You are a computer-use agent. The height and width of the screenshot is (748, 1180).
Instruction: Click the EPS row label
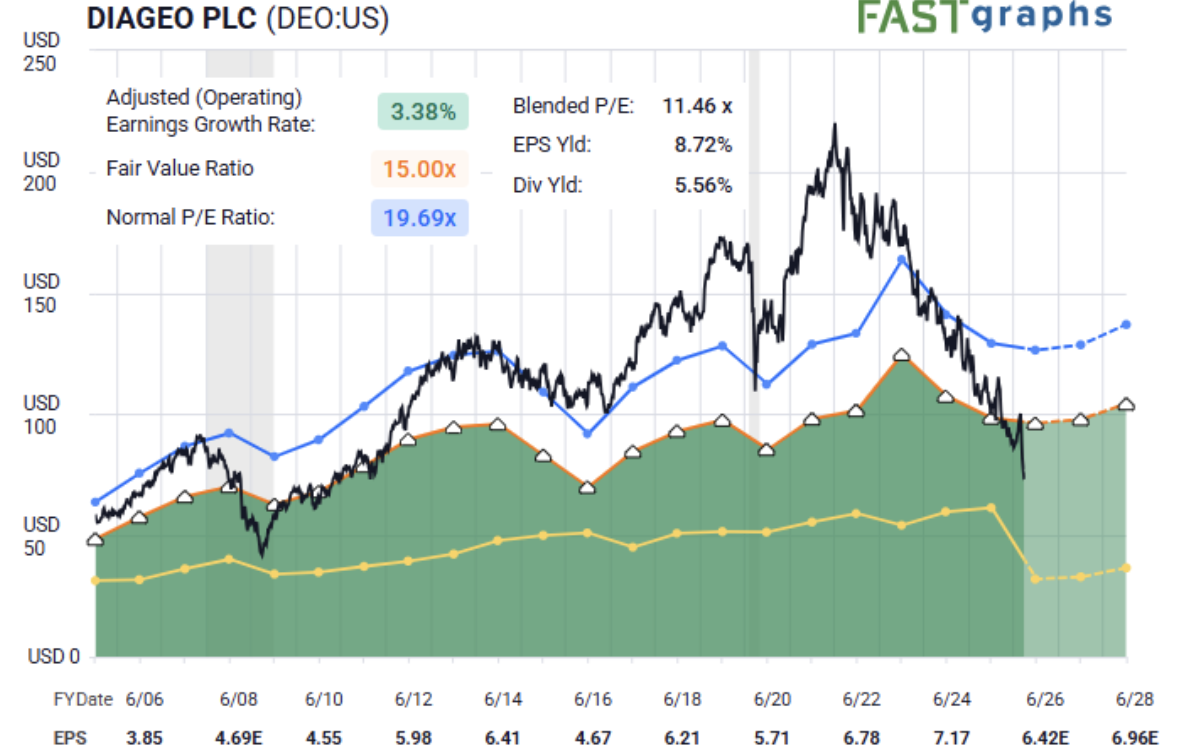tap(70, 737)
